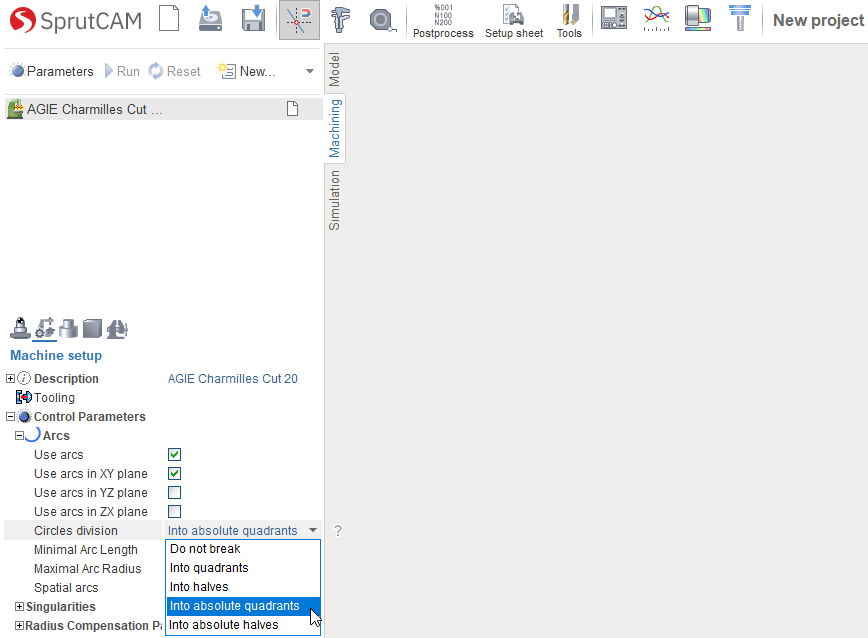Run the operation calculation
The width and height of the screenshot is (868, 638).
click(x=122, y=71)
